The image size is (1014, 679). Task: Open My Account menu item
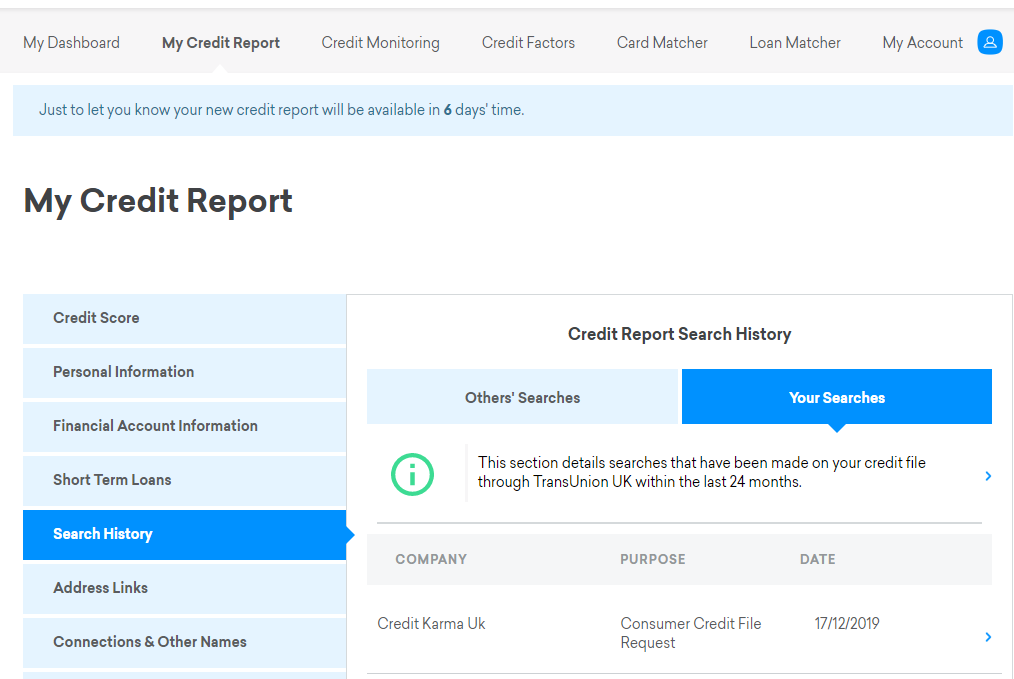click(922, 43)
